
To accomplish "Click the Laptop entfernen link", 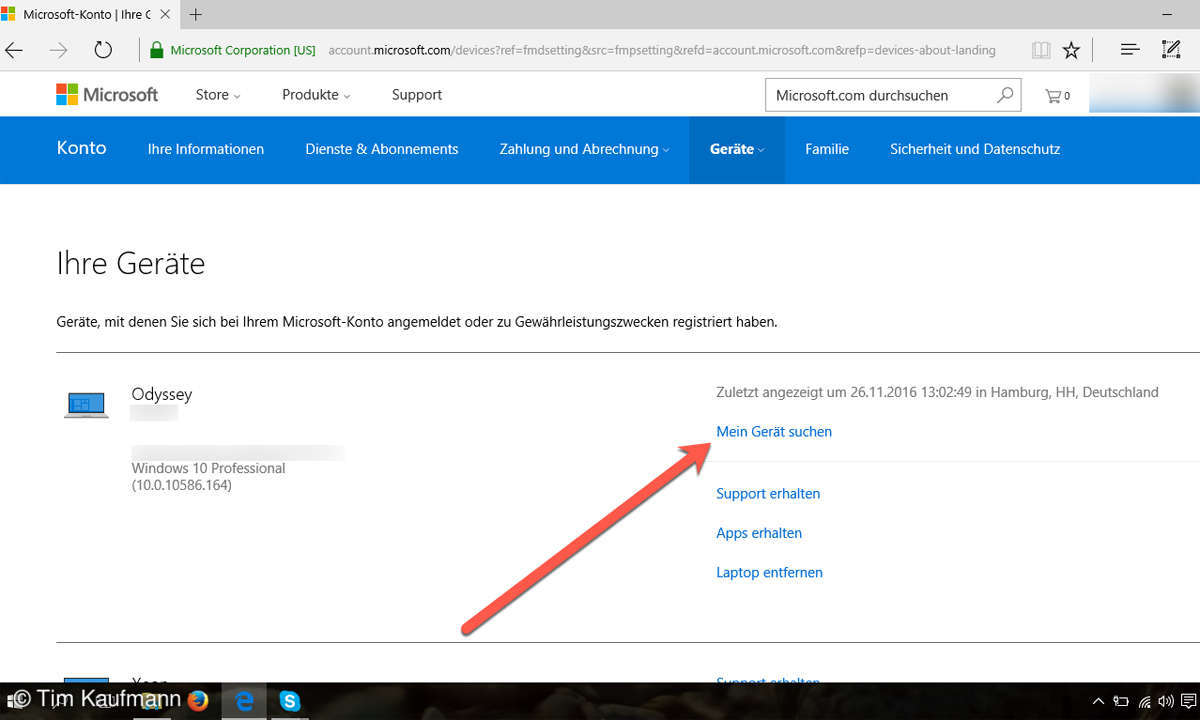I will pos(770,573).
